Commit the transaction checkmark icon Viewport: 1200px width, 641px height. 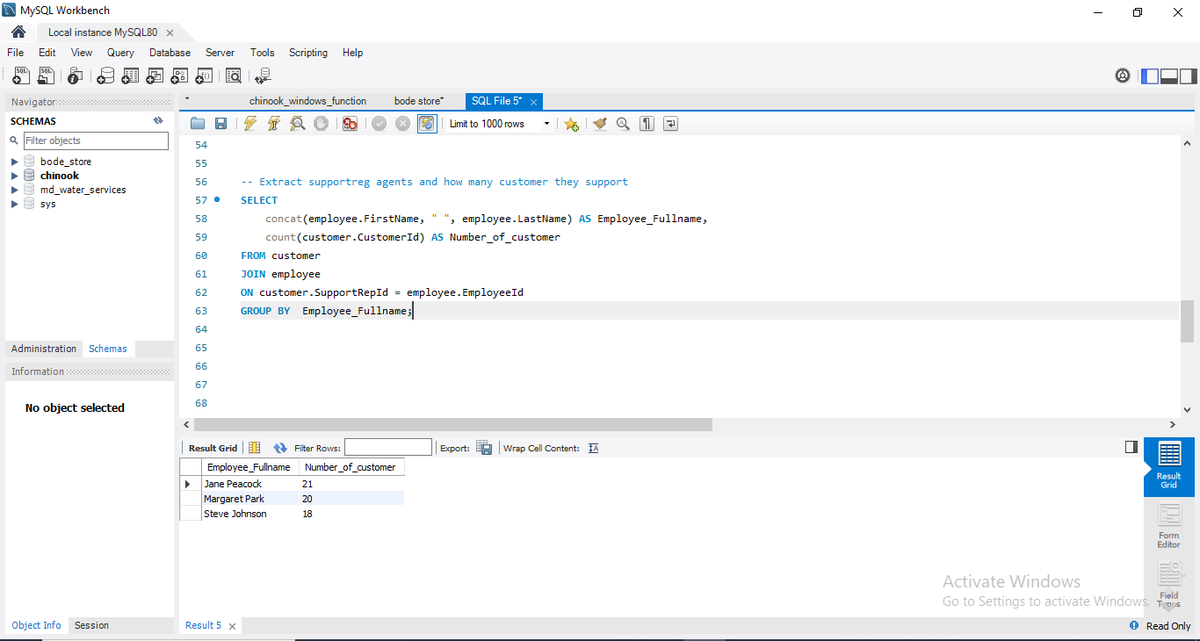(379, 124)
